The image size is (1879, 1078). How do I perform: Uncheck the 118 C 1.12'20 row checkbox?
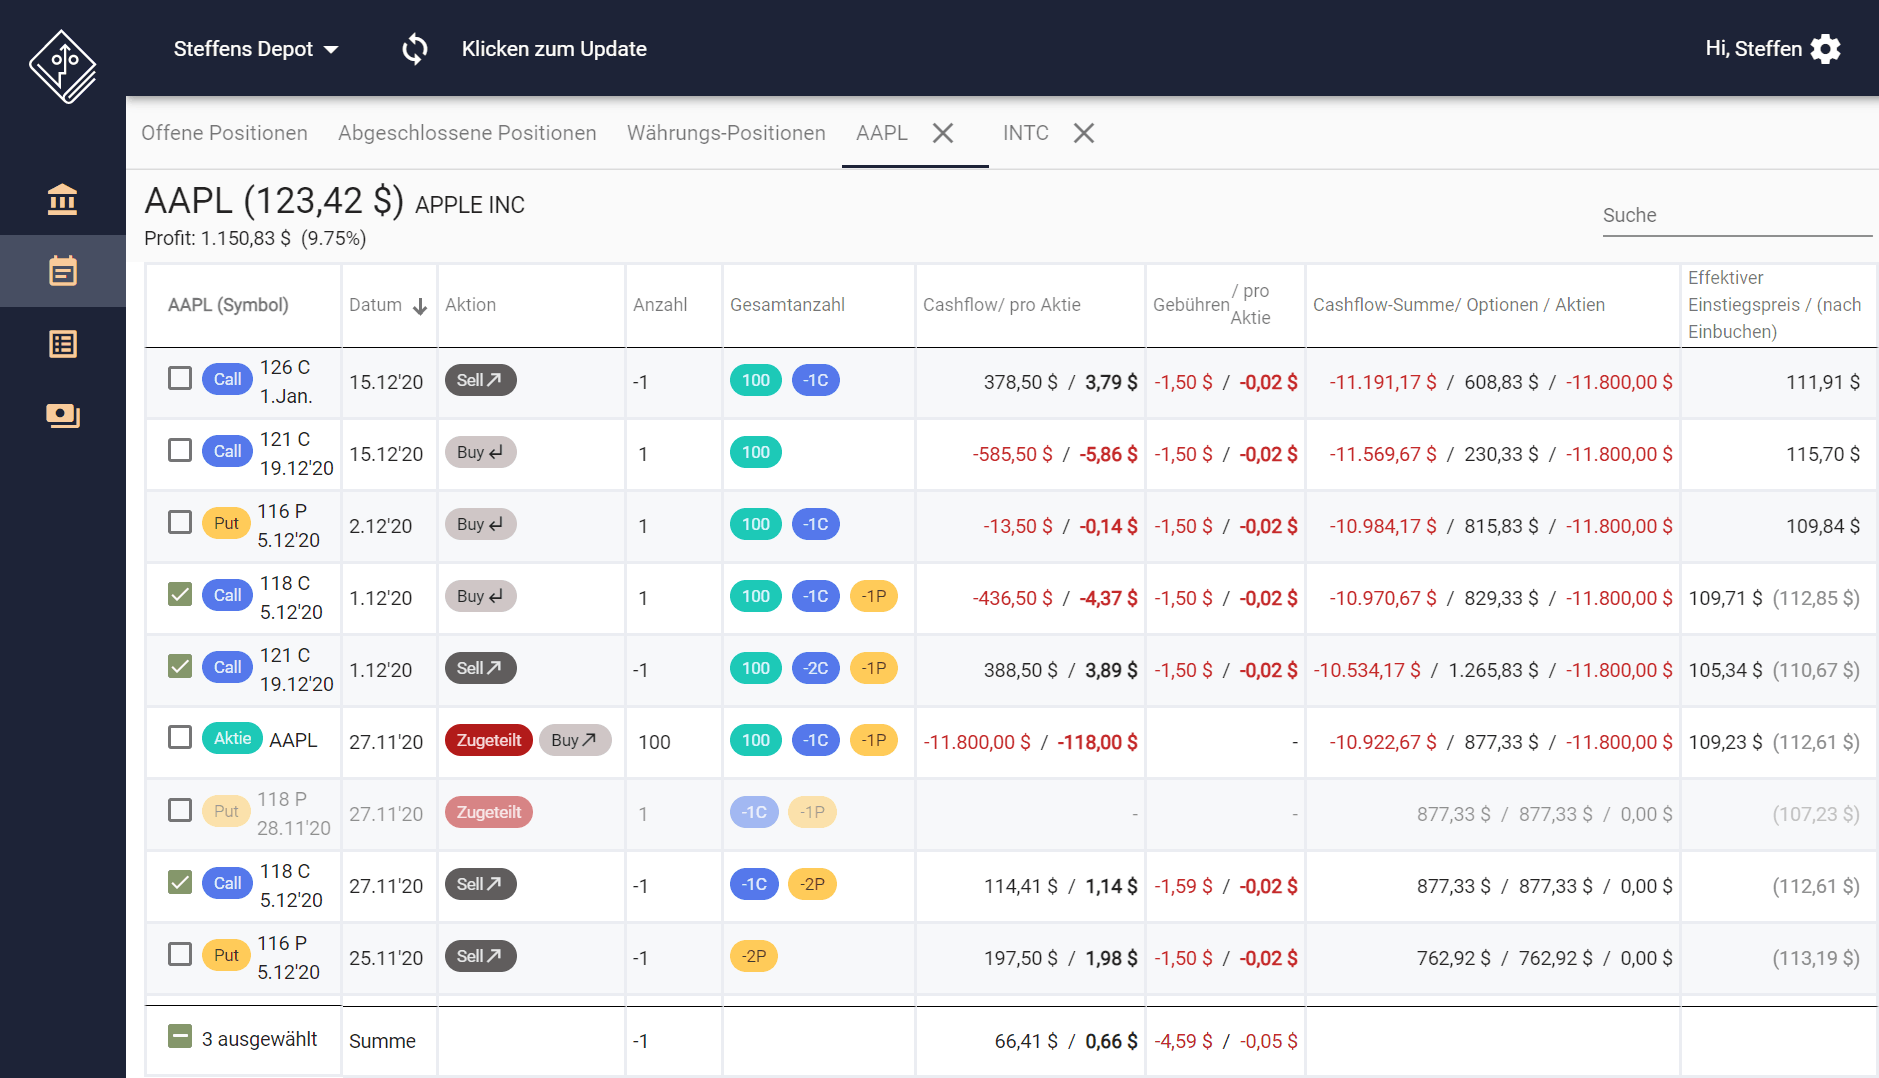coord(180,594)
